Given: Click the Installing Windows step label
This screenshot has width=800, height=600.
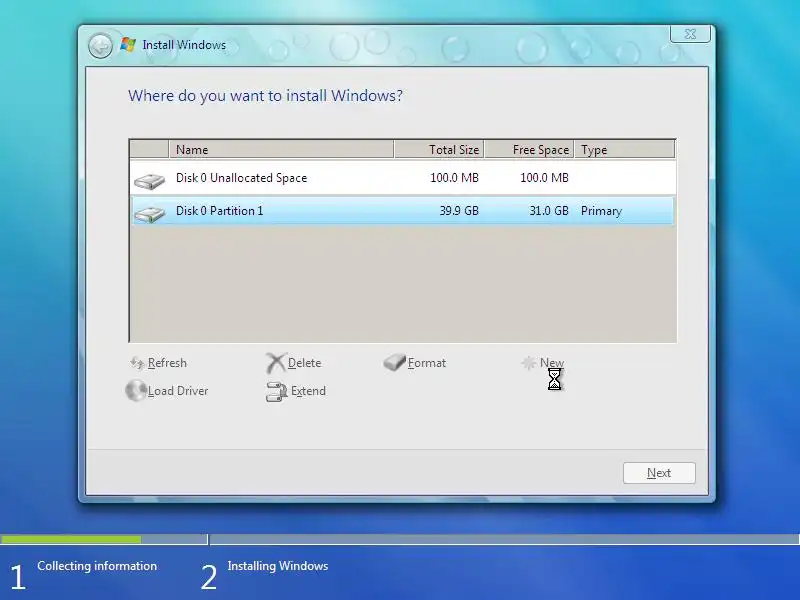Looking at the screenshot, I should coord(278,566).
